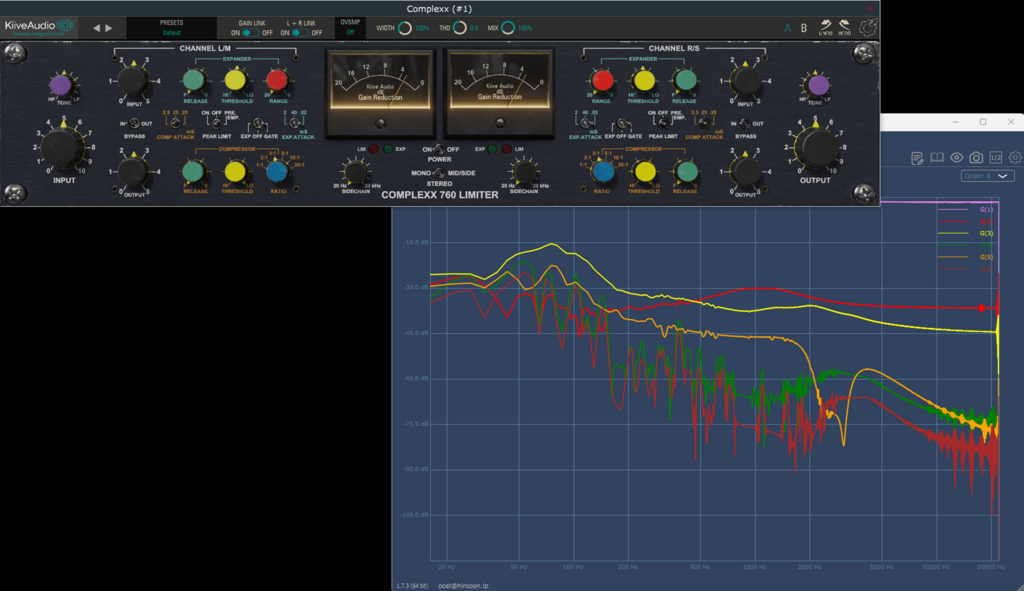Click the camera snapshot icon in analyzer
This screenshot has height=591, width=1024.
click(976, 157)
